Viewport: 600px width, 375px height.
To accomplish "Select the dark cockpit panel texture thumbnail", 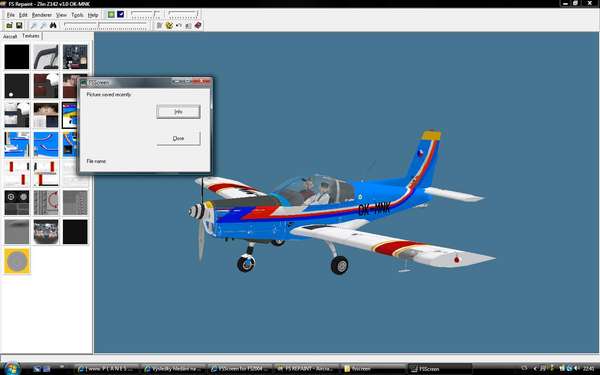I will (75, 57).
